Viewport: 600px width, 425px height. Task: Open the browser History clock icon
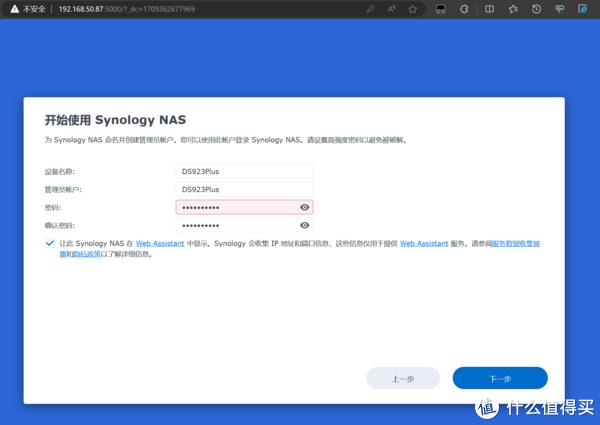coord(536,9)
